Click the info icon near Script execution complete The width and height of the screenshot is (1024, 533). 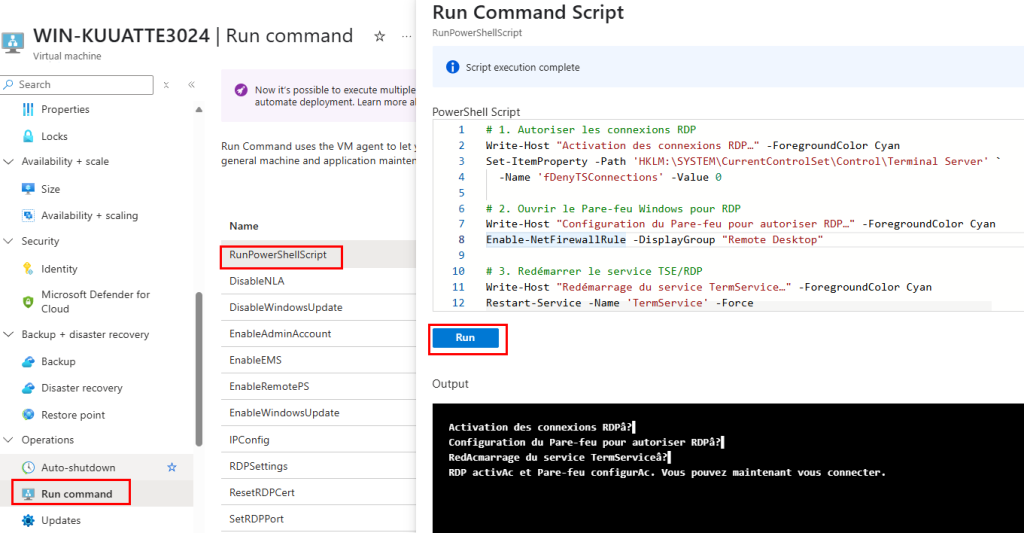(x=452, y=67)
